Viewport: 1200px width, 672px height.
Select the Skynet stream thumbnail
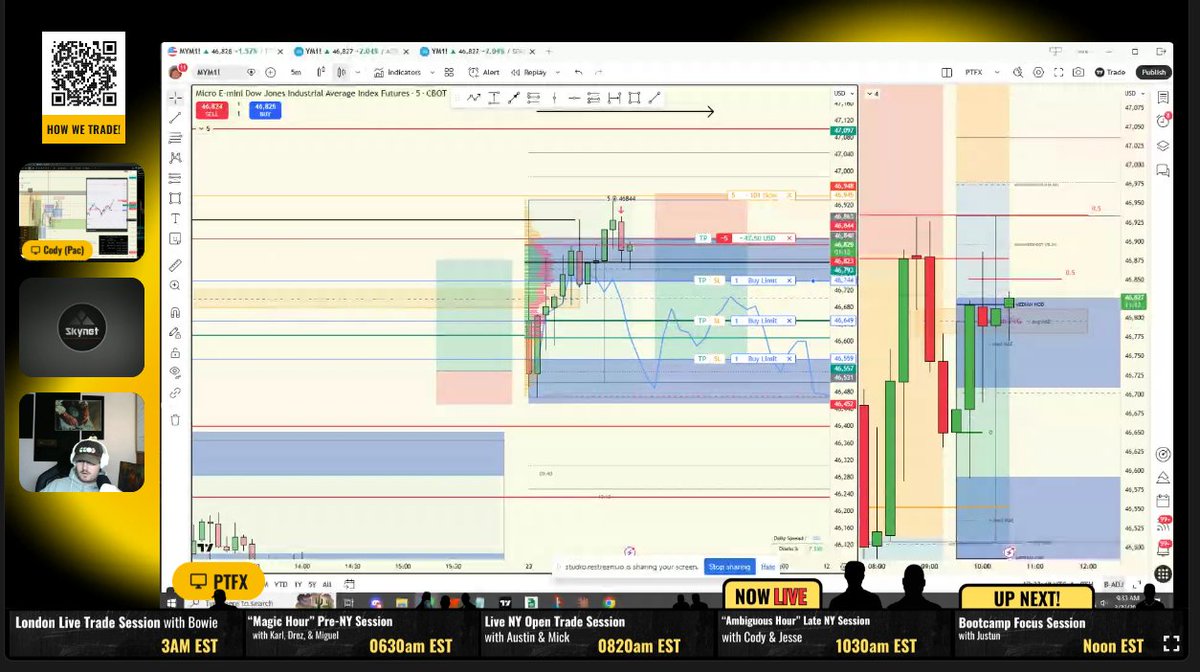(82, 328)
